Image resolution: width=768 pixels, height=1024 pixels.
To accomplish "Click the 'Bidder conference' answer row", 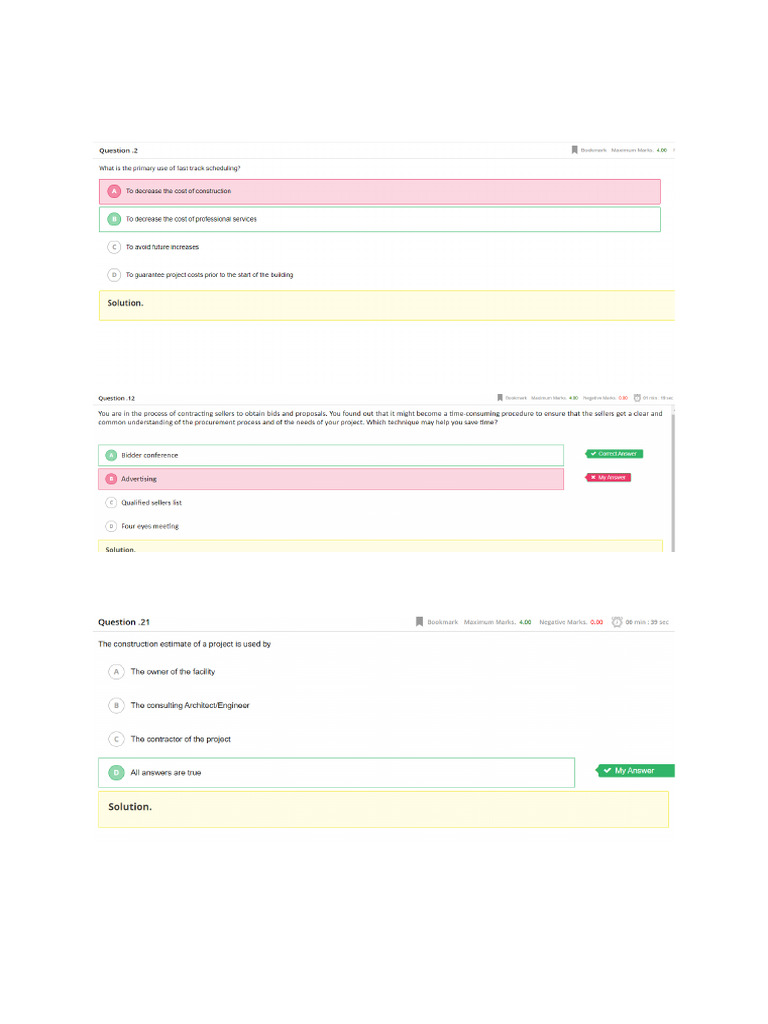I will 331,455.
